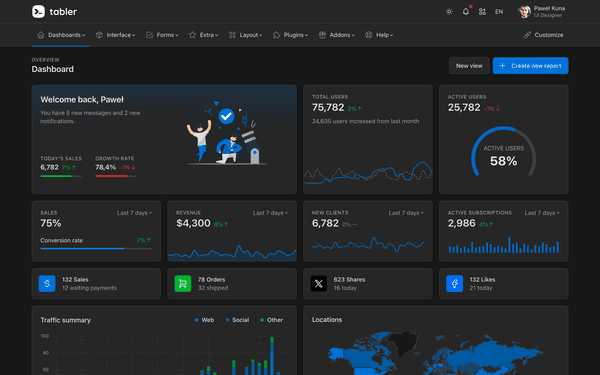Click the tabler logo icon
Screen dimensions: 600x375
pos(38,11)
